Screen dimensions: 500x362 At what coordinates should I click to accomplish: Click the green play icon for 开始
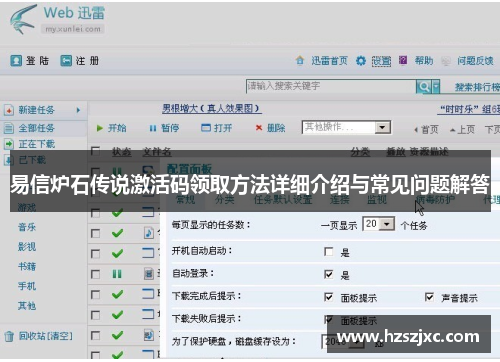click(100, 128)
